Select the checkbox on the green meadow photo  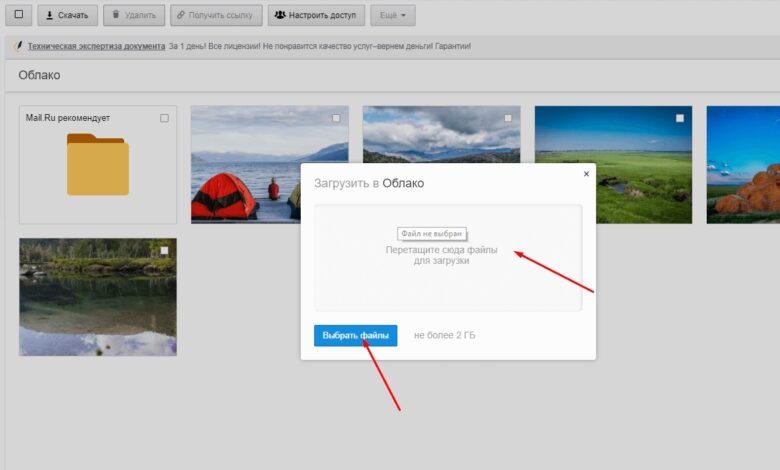tap(680, 118)
